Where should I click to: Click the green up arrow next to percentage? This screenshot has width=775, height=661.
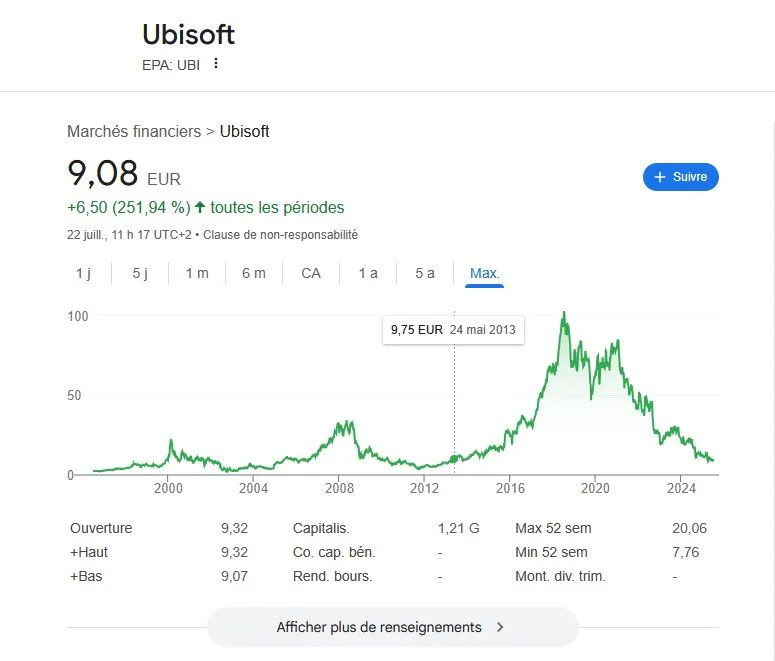coord(200,207)
